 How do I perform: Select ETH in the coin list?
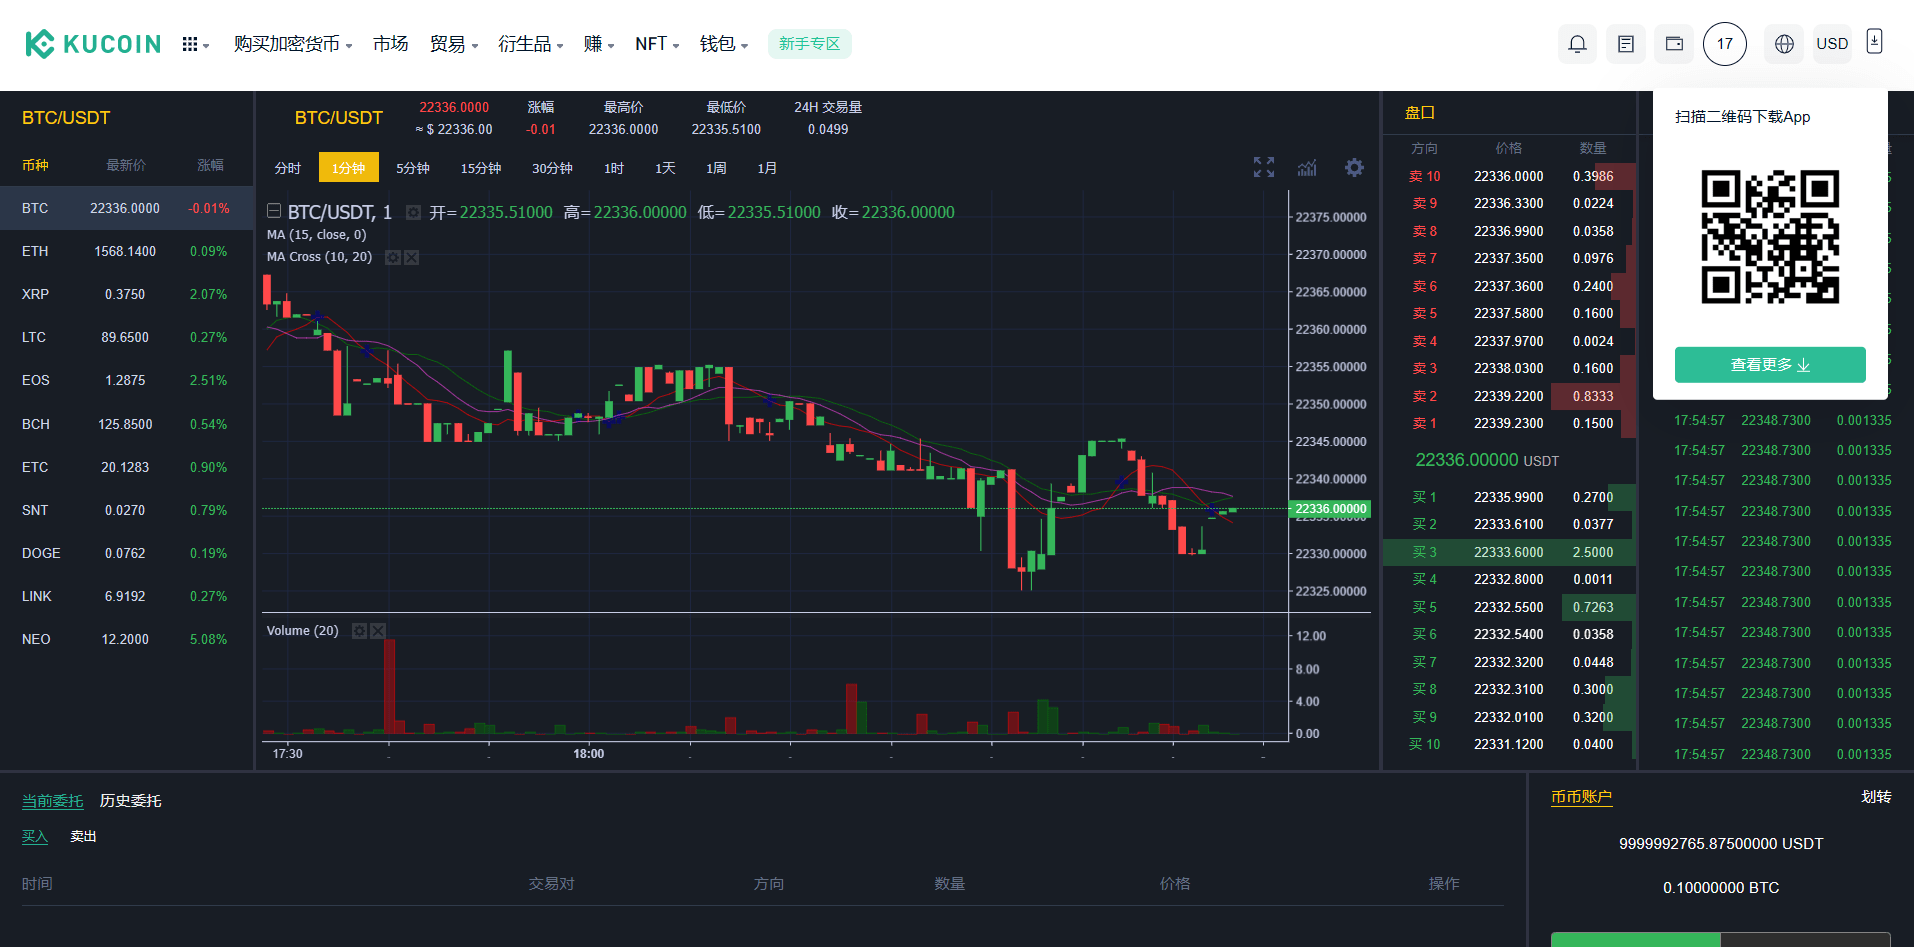point(36,251)
